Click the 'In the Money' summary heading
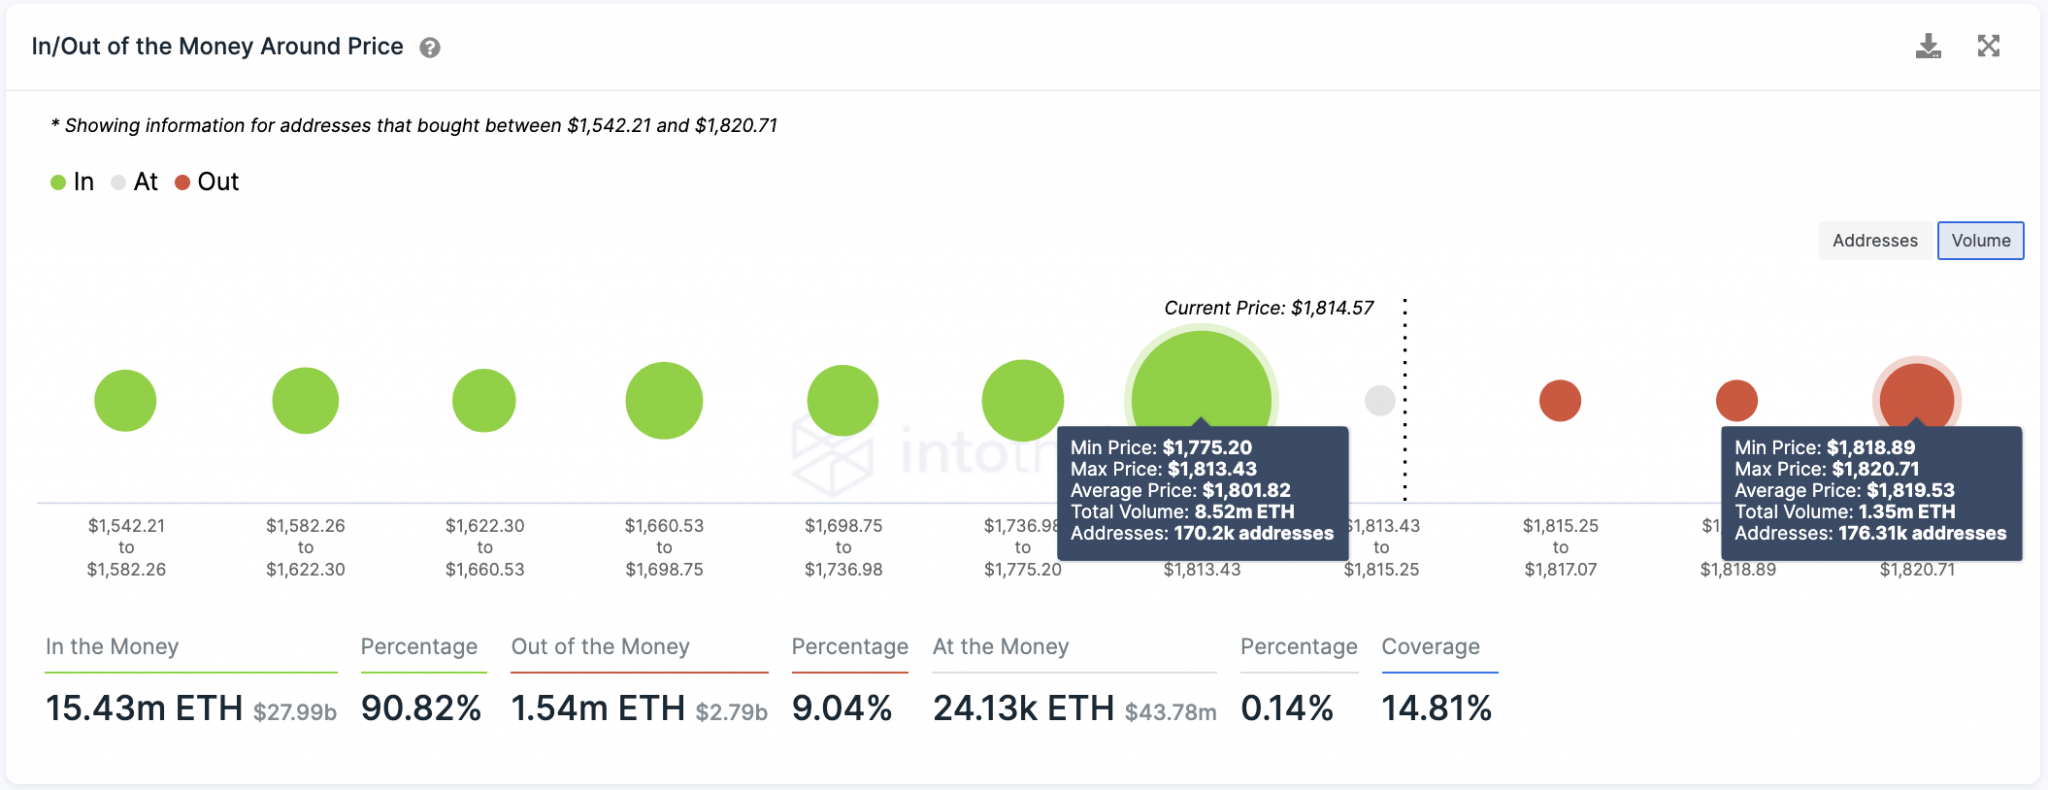Viewport: 2048px width, 790px height. coord(112,647)
